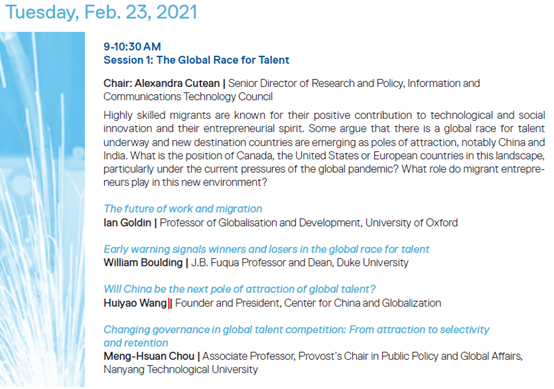Click the red text cursor after Huiyao Wang
The height and width of the screenshot is (389, 554).
tap(169, 303)
